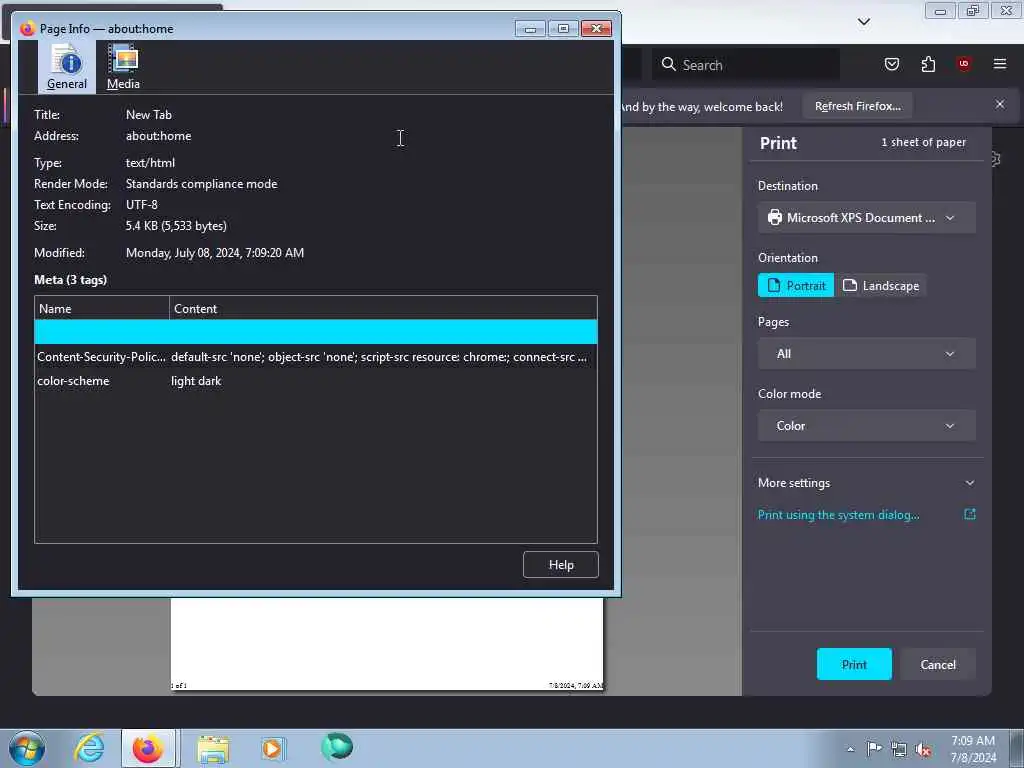Viewport: 1024px width, 768px height.
Task: Open Internet Explorer from taskbar
Action: coord(89,748)
